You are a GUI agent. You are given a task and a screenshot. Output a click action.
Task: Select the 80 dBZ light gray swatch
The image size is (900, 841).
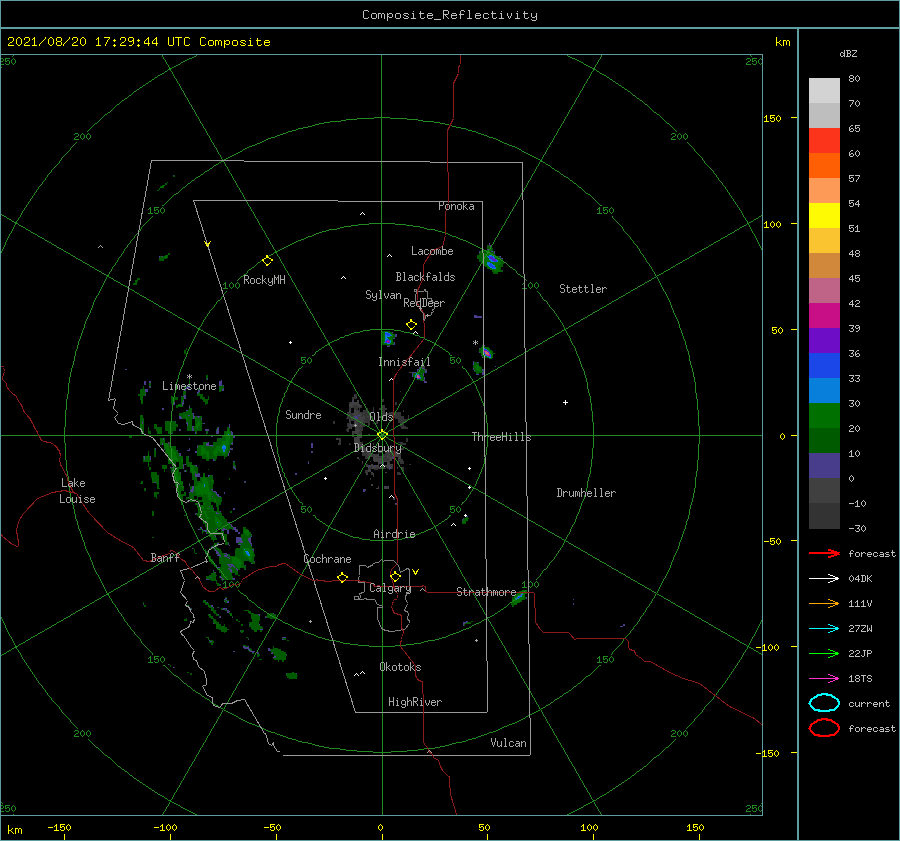point(824,91)
